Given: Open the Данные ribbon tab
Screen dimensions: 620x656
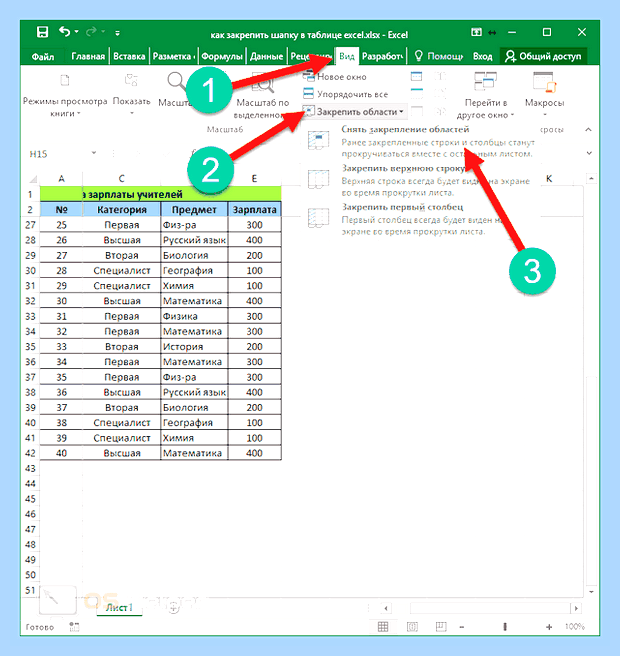Looking at the screenshot, I should tap(266, 56).
